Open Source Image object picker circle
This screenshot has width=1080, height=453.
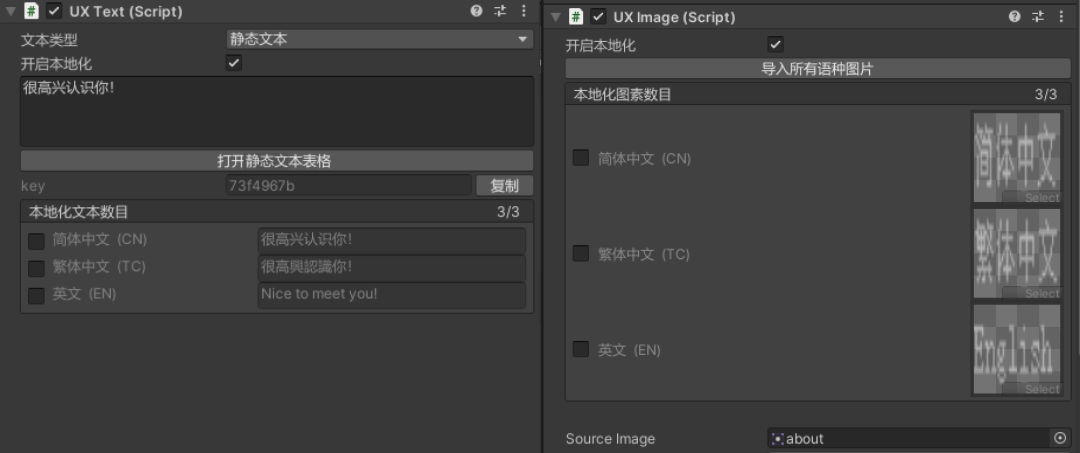coord(1060,438)
